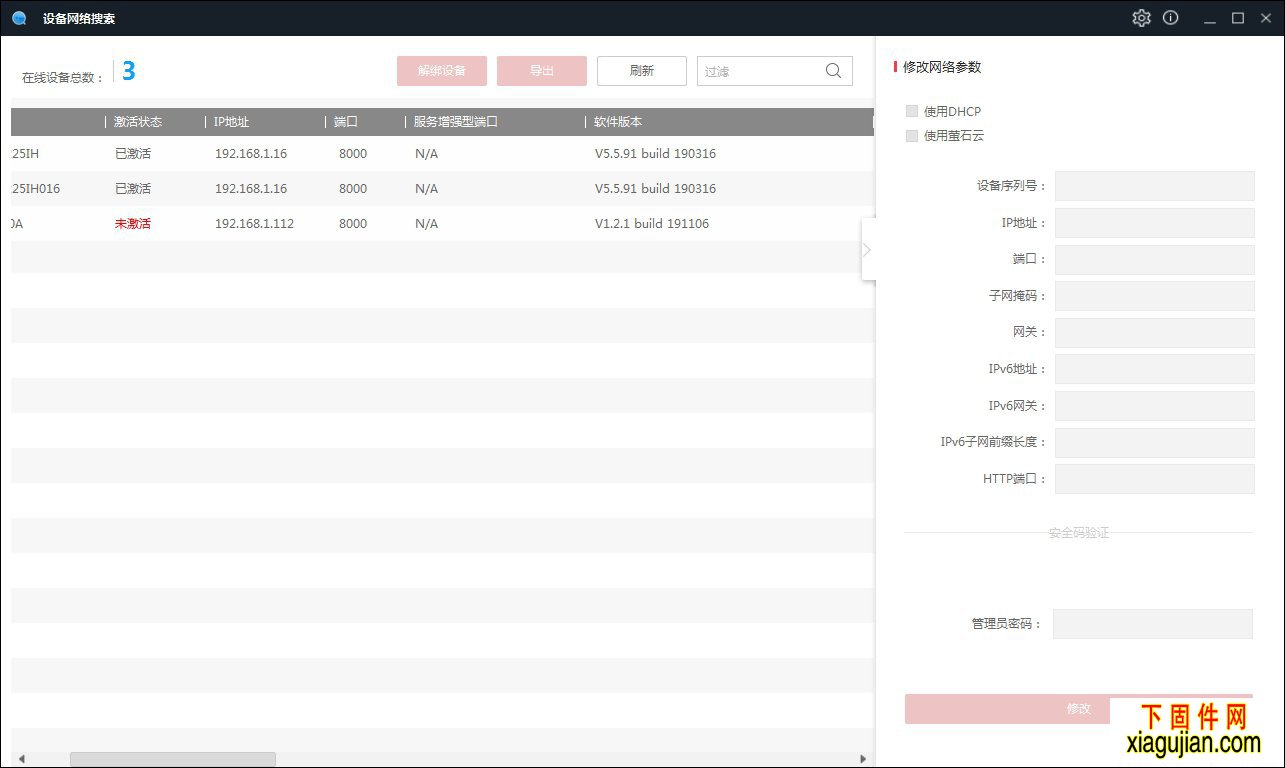Select the row with 192.168.1.112
The width and height of the screenshot is (1285, 768).
[442, 223]
